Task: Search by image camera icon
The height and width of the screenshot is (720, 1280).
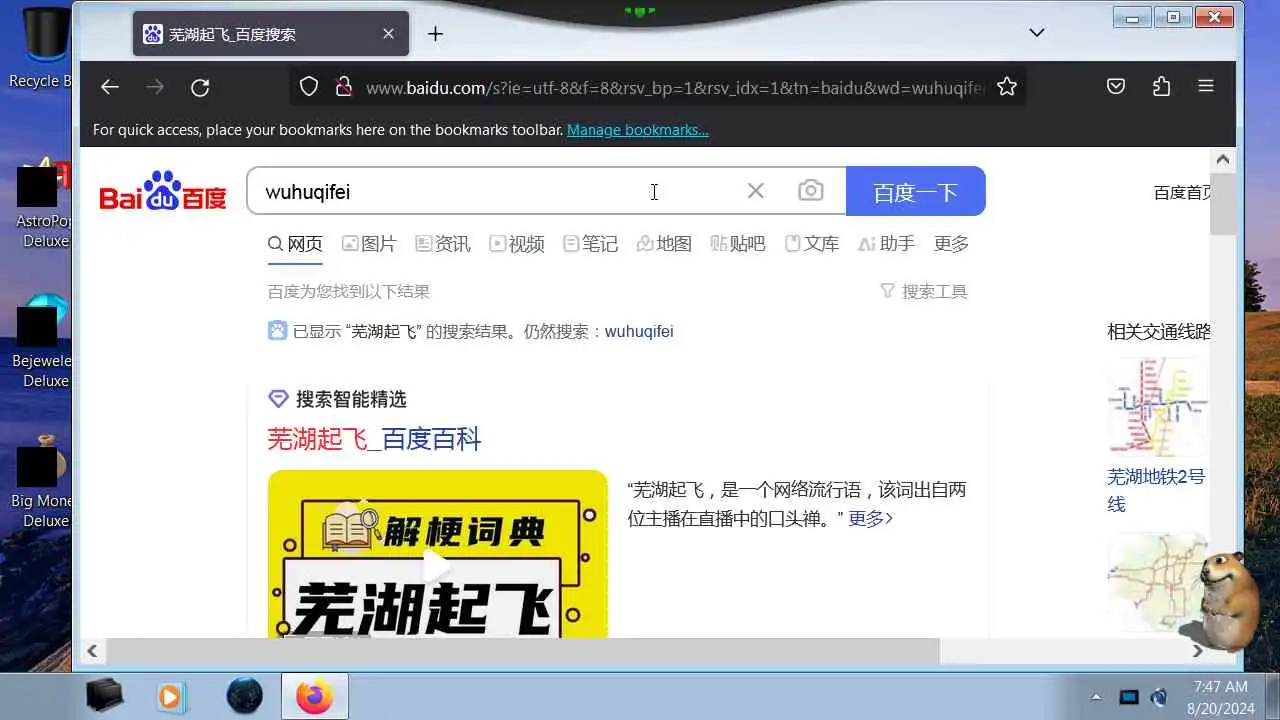Action: click(811, 191)
